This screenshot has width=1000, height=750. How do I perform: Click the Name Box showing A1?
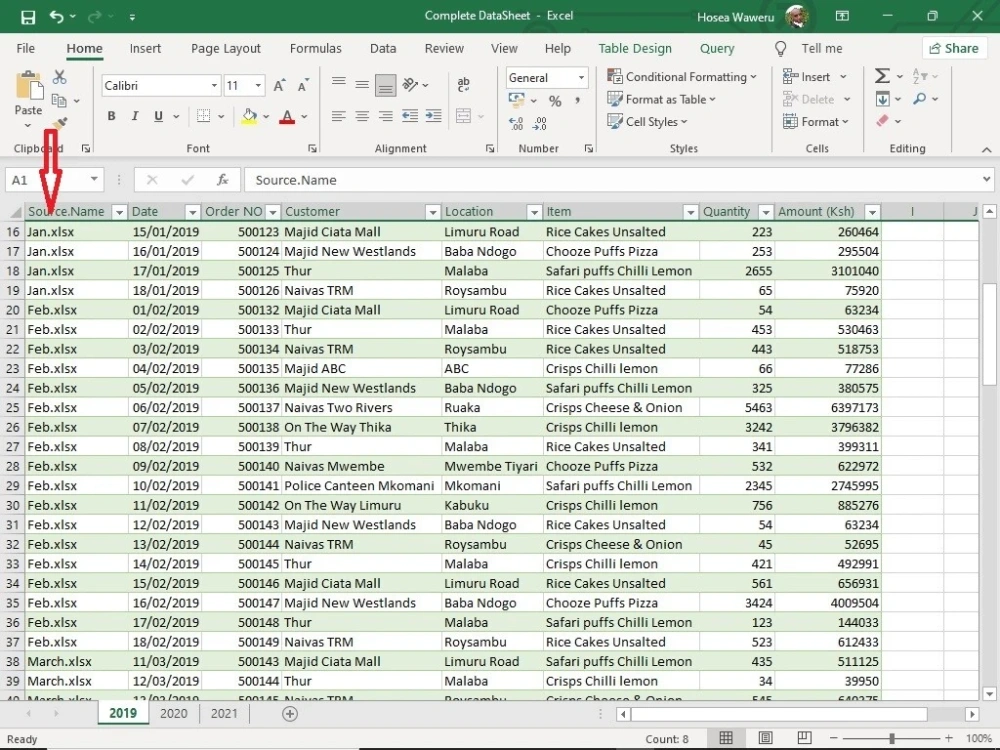(x=46, y=180)
